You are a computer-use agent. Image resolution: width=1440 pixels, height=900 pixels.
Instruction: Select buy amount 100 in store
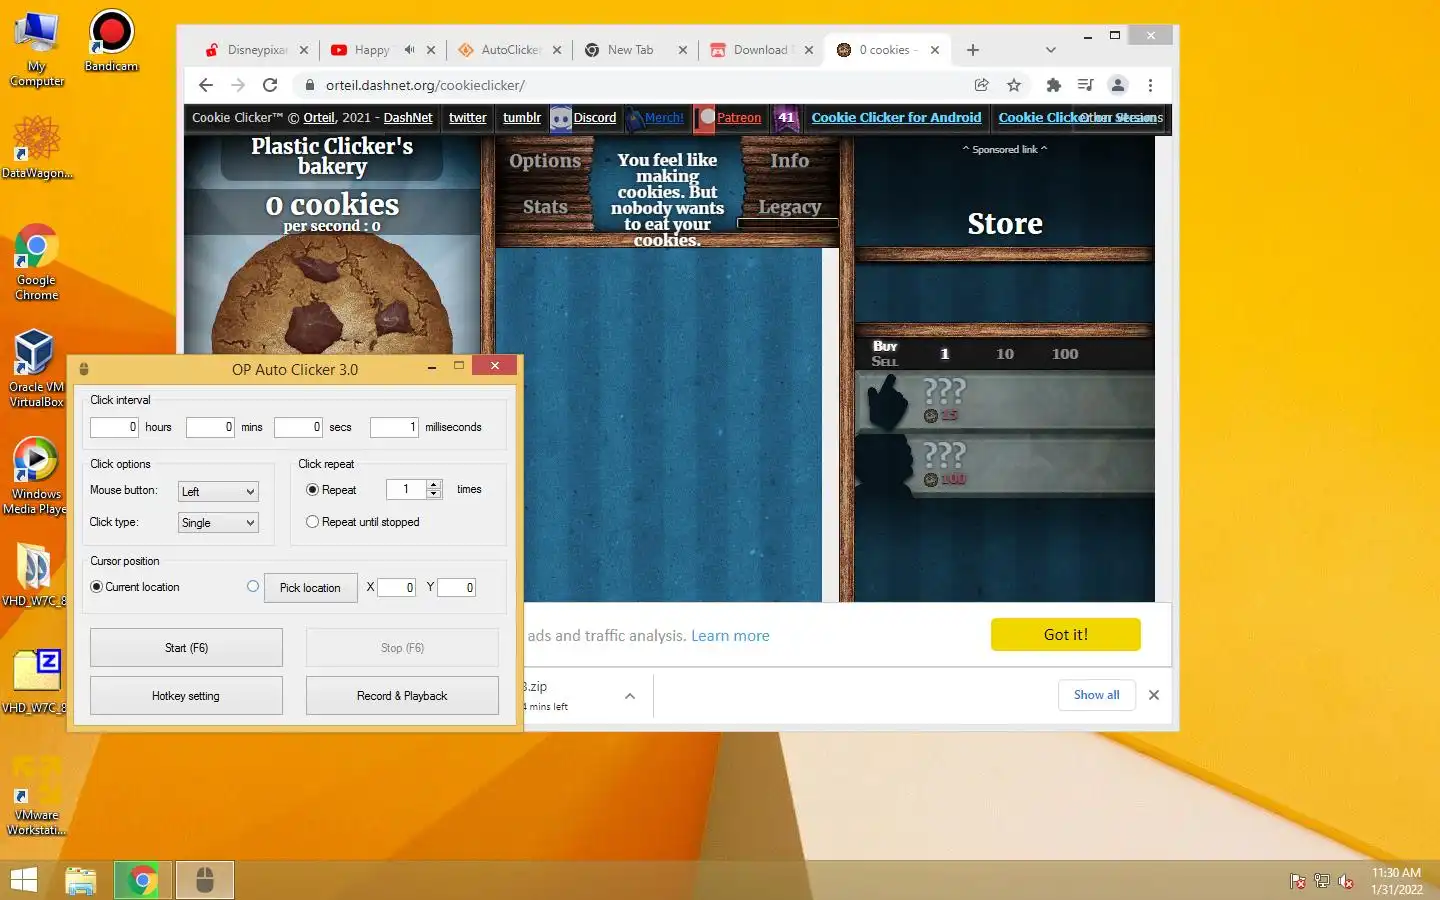point(1065,354)
